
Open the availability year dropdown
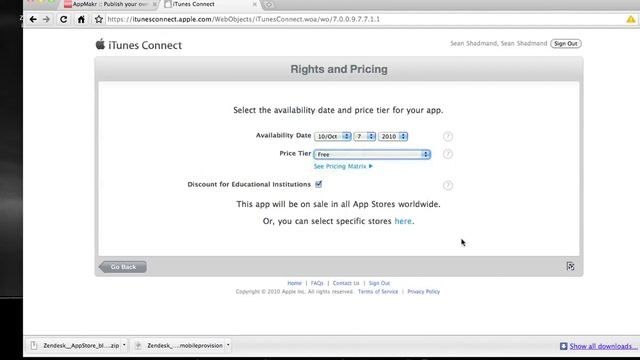(393, 136)
